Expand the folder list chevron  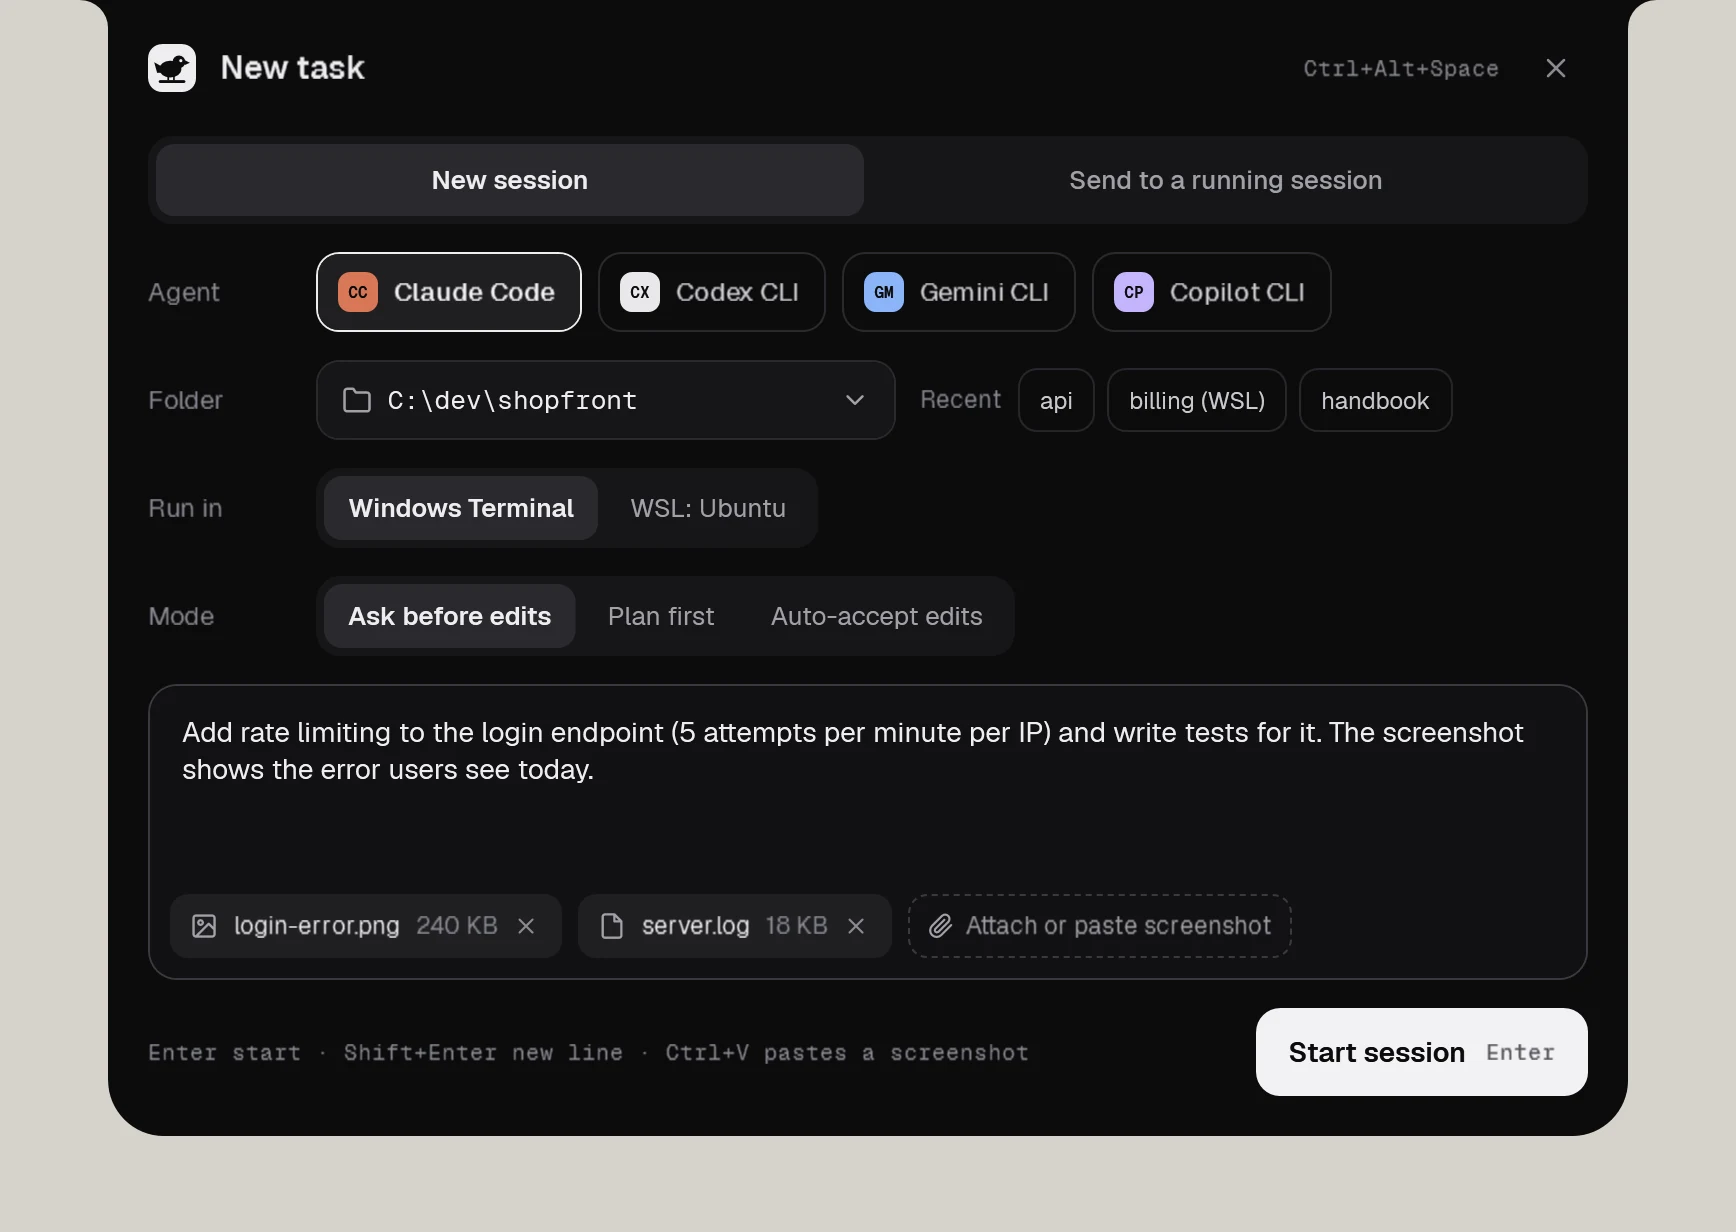[x=855, y=400]
